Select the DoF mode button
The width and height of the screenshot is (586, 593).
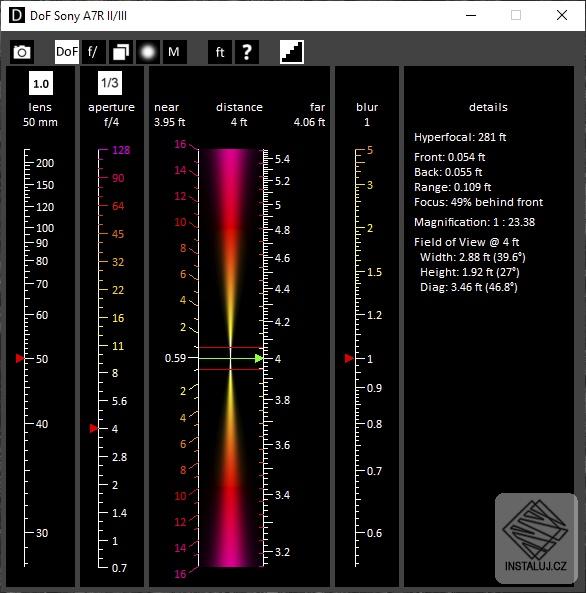click(67, 52)
